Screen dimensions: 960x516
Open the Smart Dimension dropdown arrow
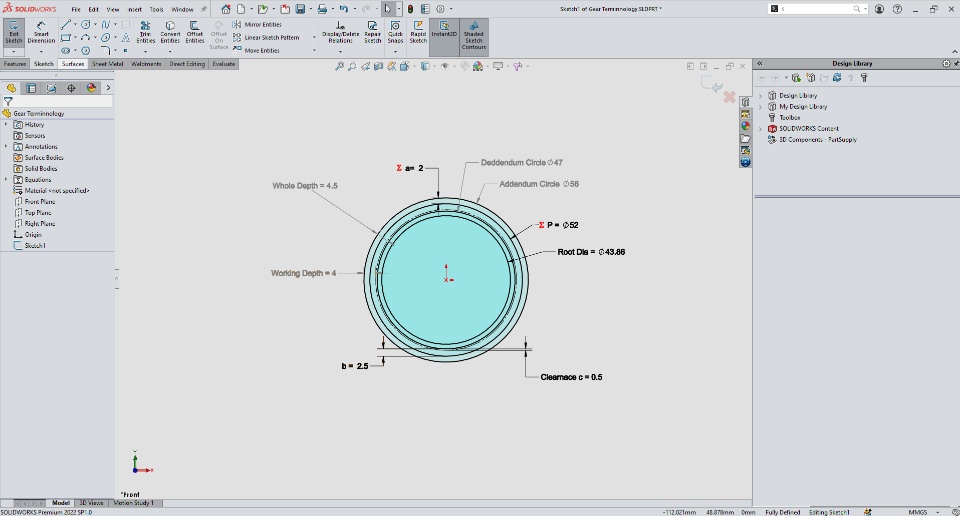41,51
